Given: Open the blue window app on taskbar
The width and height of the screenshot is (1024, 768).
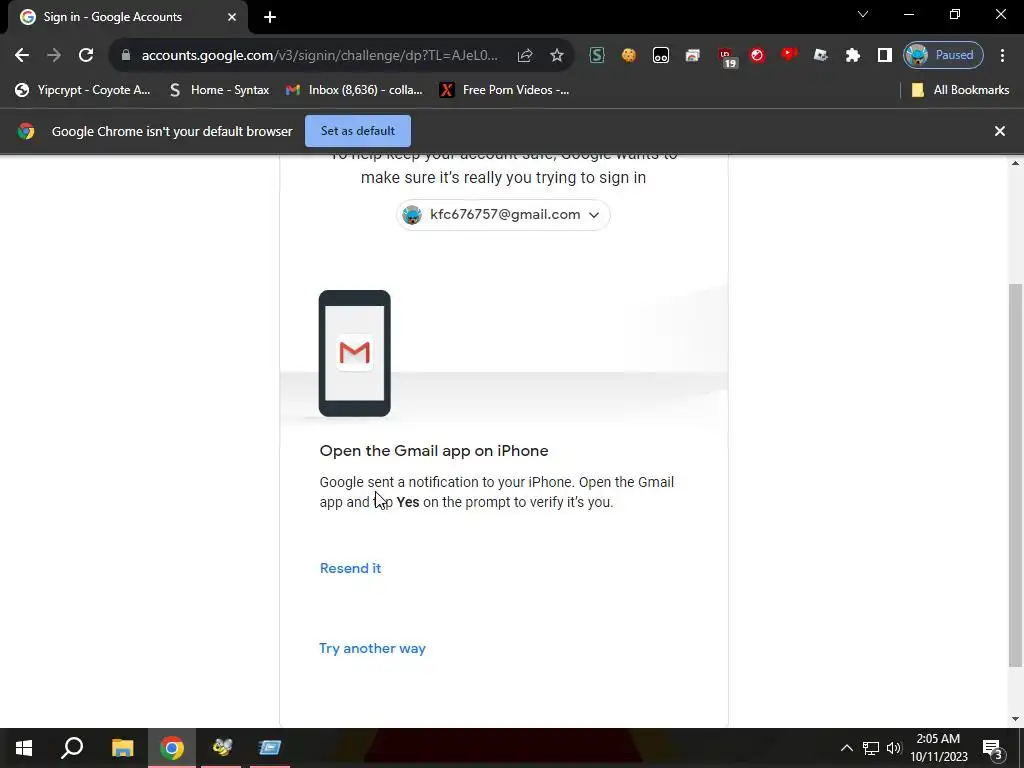Looking at the screenshot, I should [x=270, y=748].
